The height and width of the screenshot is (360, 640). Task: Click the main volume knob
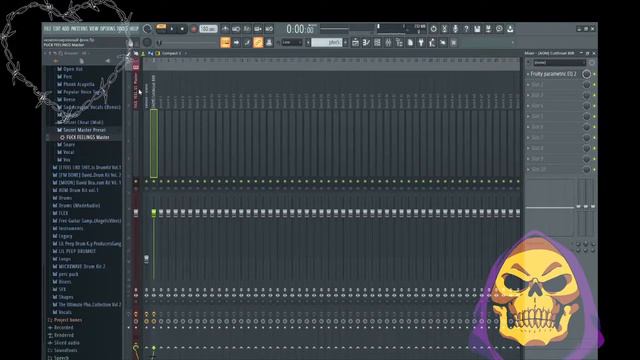click(x=147, y=29)
